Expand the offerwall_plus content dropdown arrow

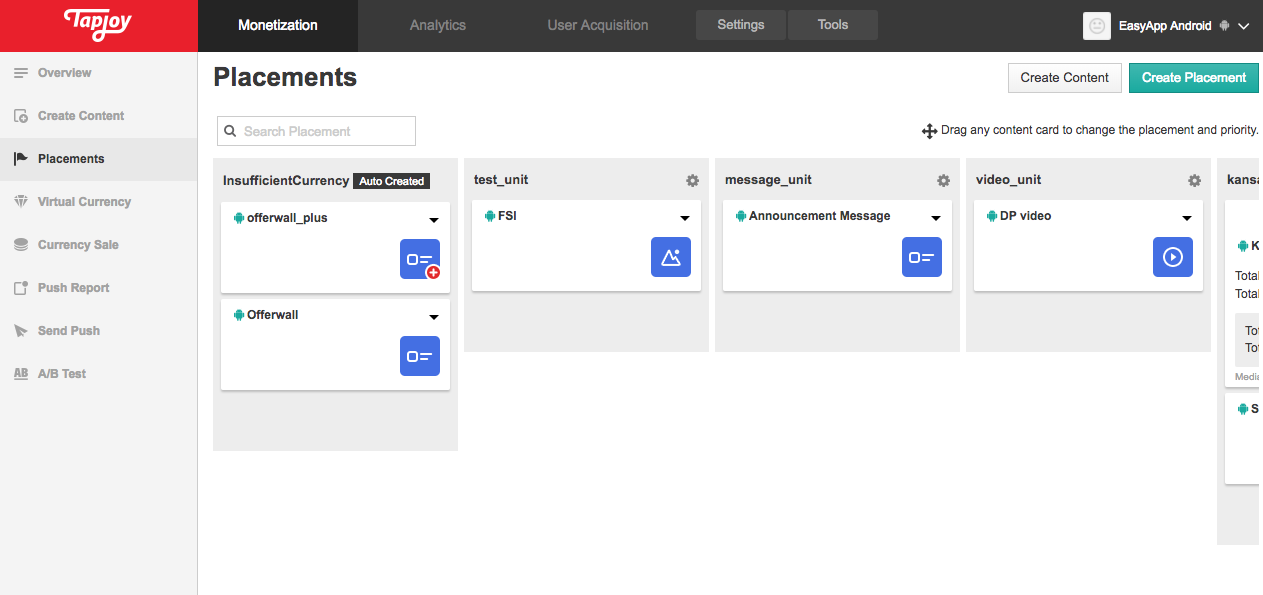click(x=434, y=219)
